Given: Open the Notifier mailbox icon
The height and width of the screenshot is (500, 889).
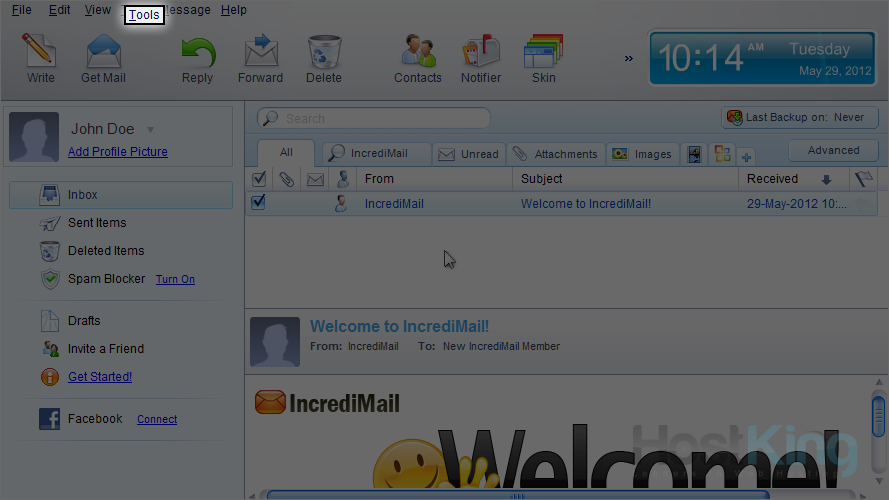Looking at the screenshot, I should coord(481,52).
